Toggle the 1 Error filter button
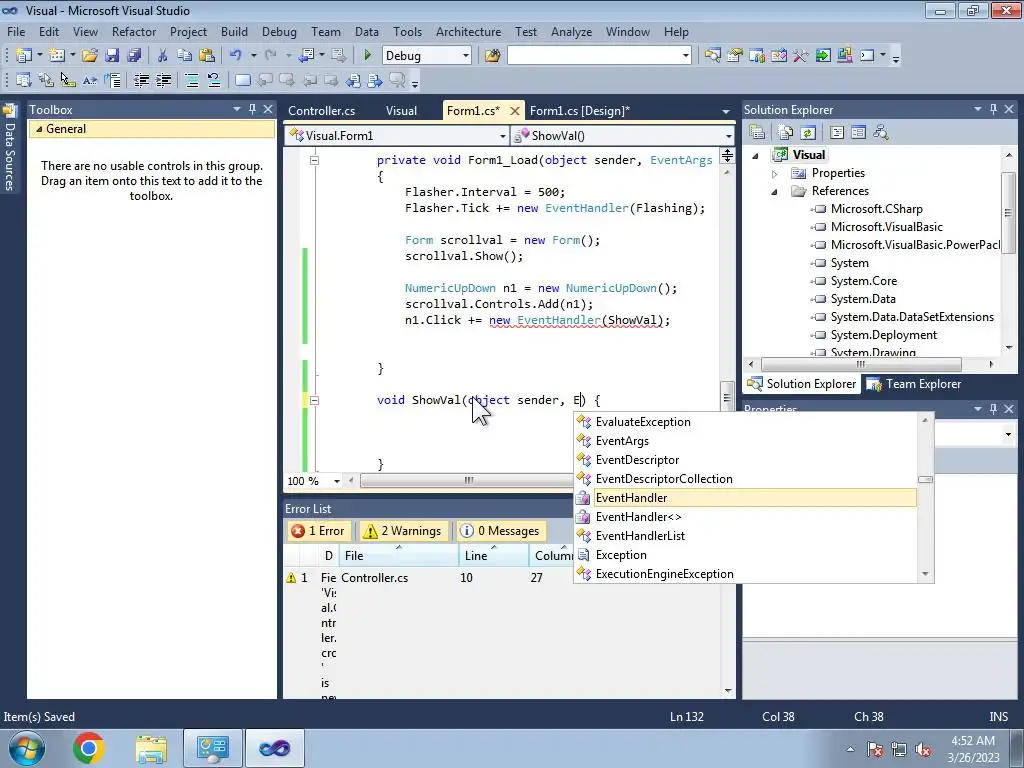The height and width of the screenshot is (768, 1024). click(x=318, y=531)
